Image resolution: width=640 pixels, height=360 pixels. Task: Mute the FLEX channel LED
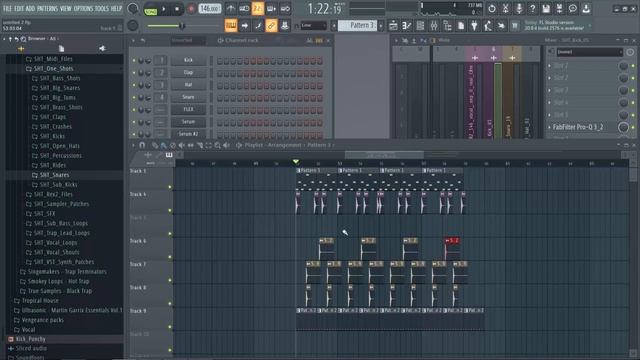(134, 110)
